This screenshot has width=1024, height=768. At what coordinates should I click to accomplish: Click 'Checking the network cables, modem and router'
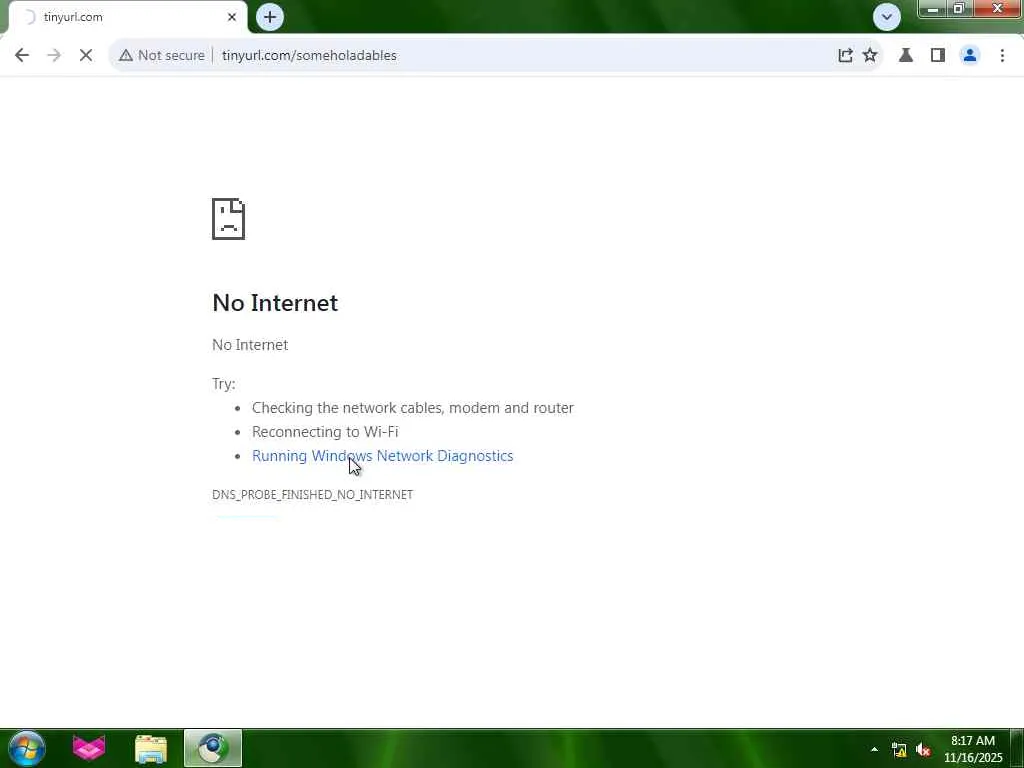pos(413,408)
